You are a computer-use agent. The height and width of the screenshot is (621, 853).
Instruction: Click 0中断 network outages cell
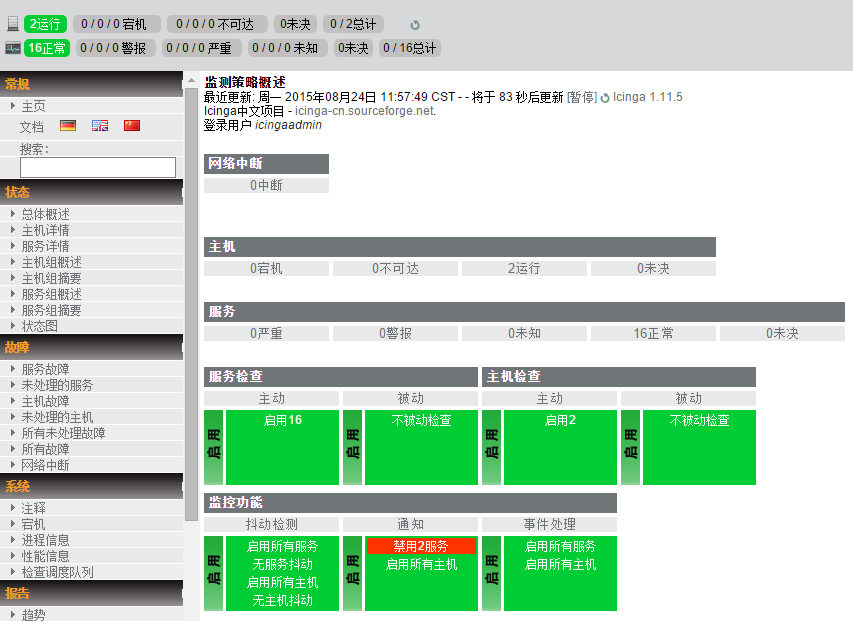click(267, 185)
